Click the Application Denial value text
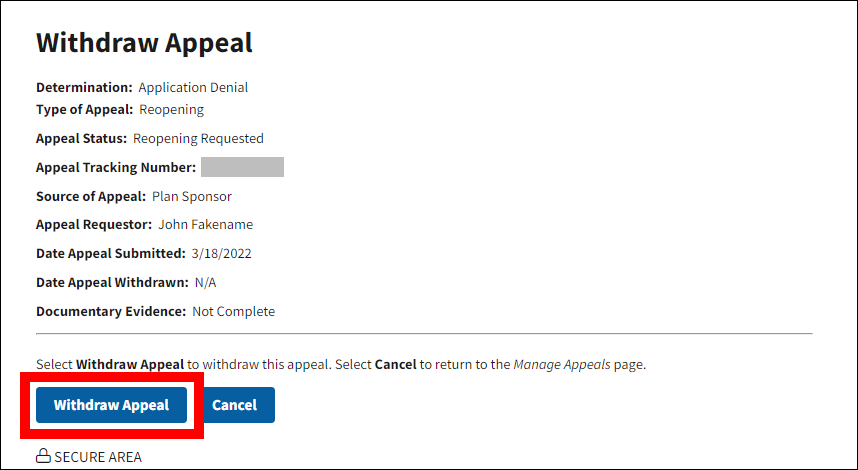 [193, 87]
